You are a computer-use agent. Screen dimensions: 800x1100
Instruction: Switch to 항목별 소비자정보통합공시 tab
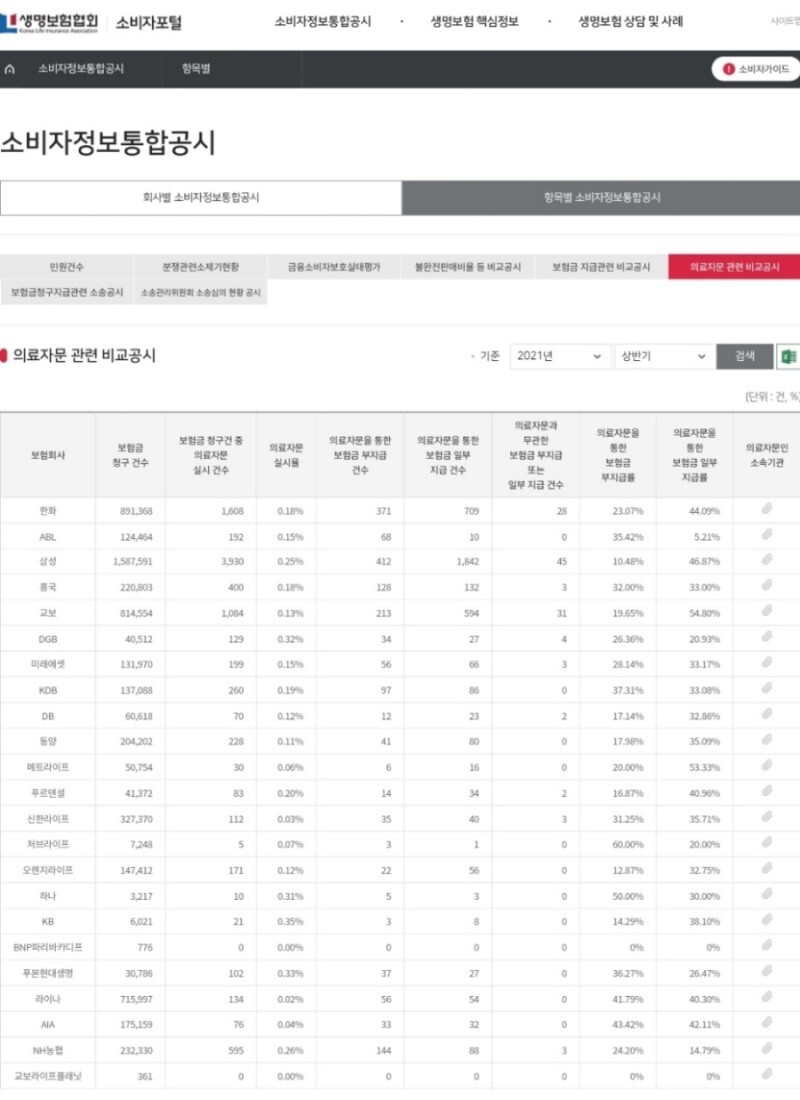[601, 198]
